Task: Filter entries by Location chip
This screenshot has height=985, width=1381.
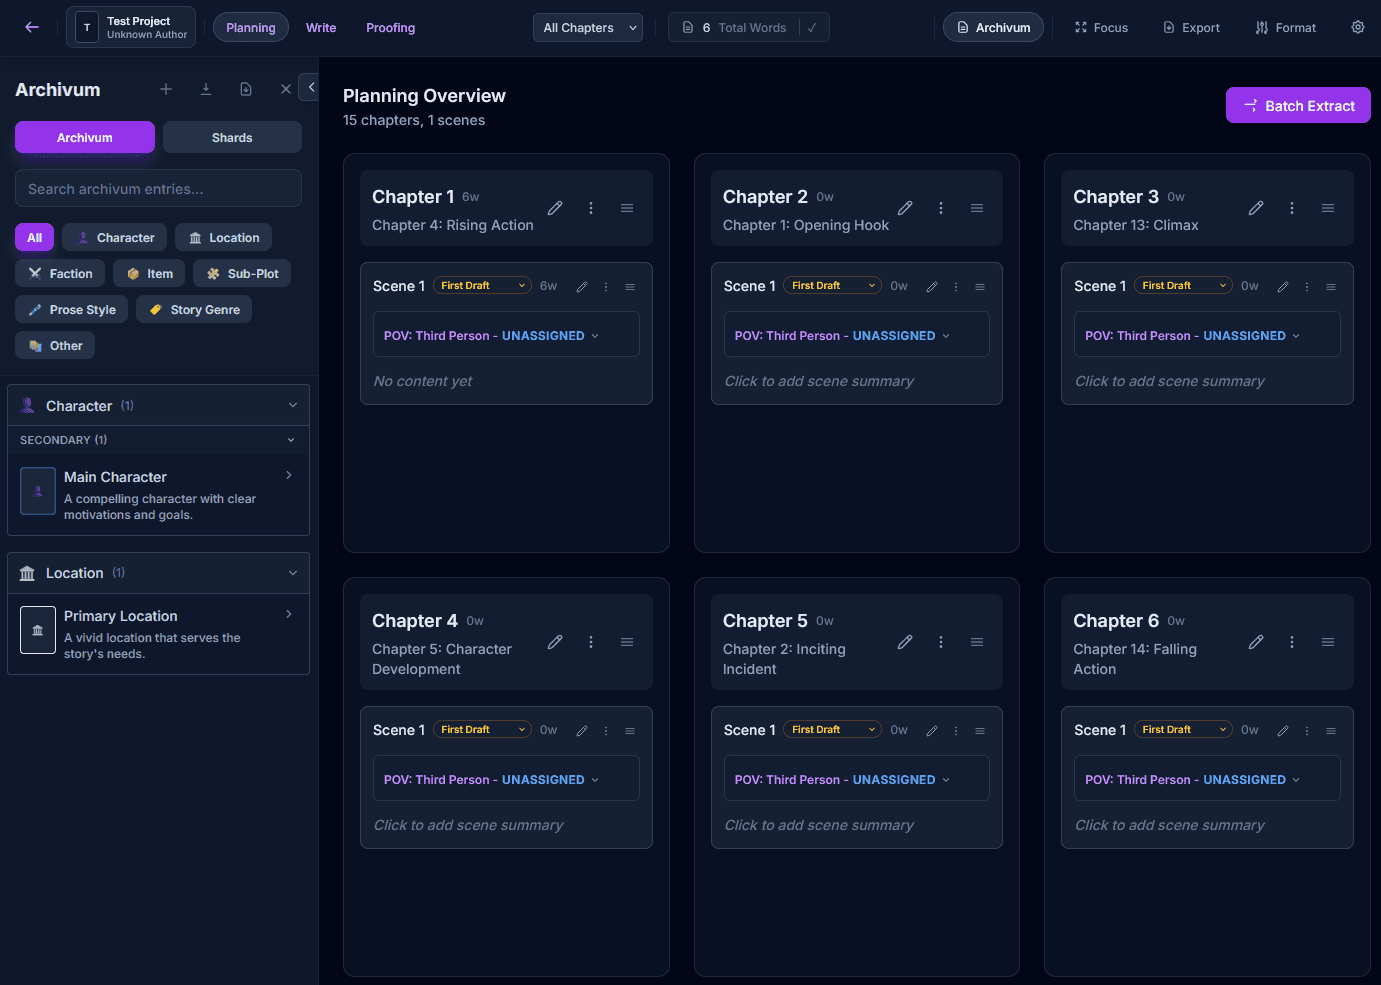Action: click(x=224, y=237)
